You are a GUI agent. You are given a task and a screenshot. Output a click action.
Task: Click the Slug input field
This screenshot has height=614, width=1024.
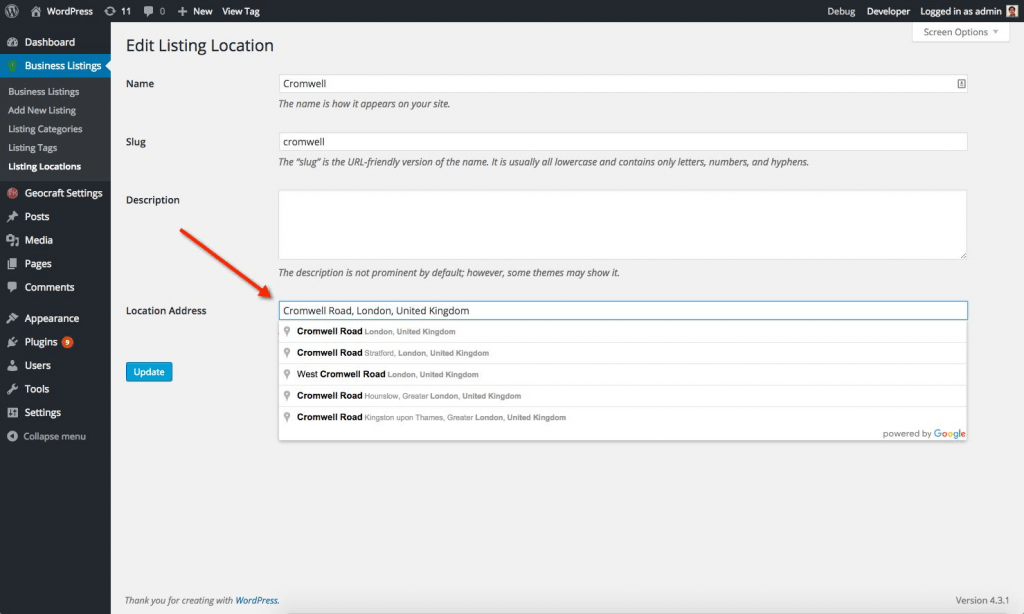622,142
